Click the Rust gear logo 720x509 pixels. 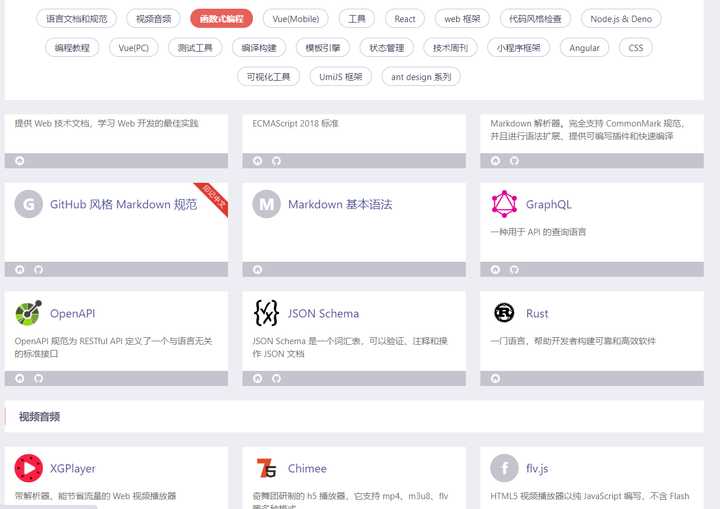click(x=504, y=313)
